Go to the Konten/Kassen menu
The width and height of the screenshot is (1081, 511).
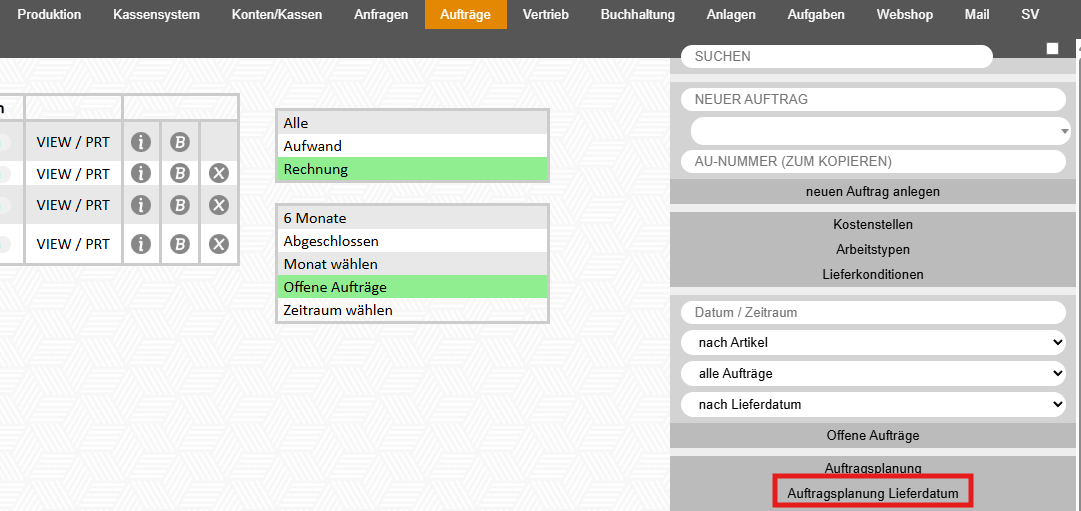[x=277, y=14]
